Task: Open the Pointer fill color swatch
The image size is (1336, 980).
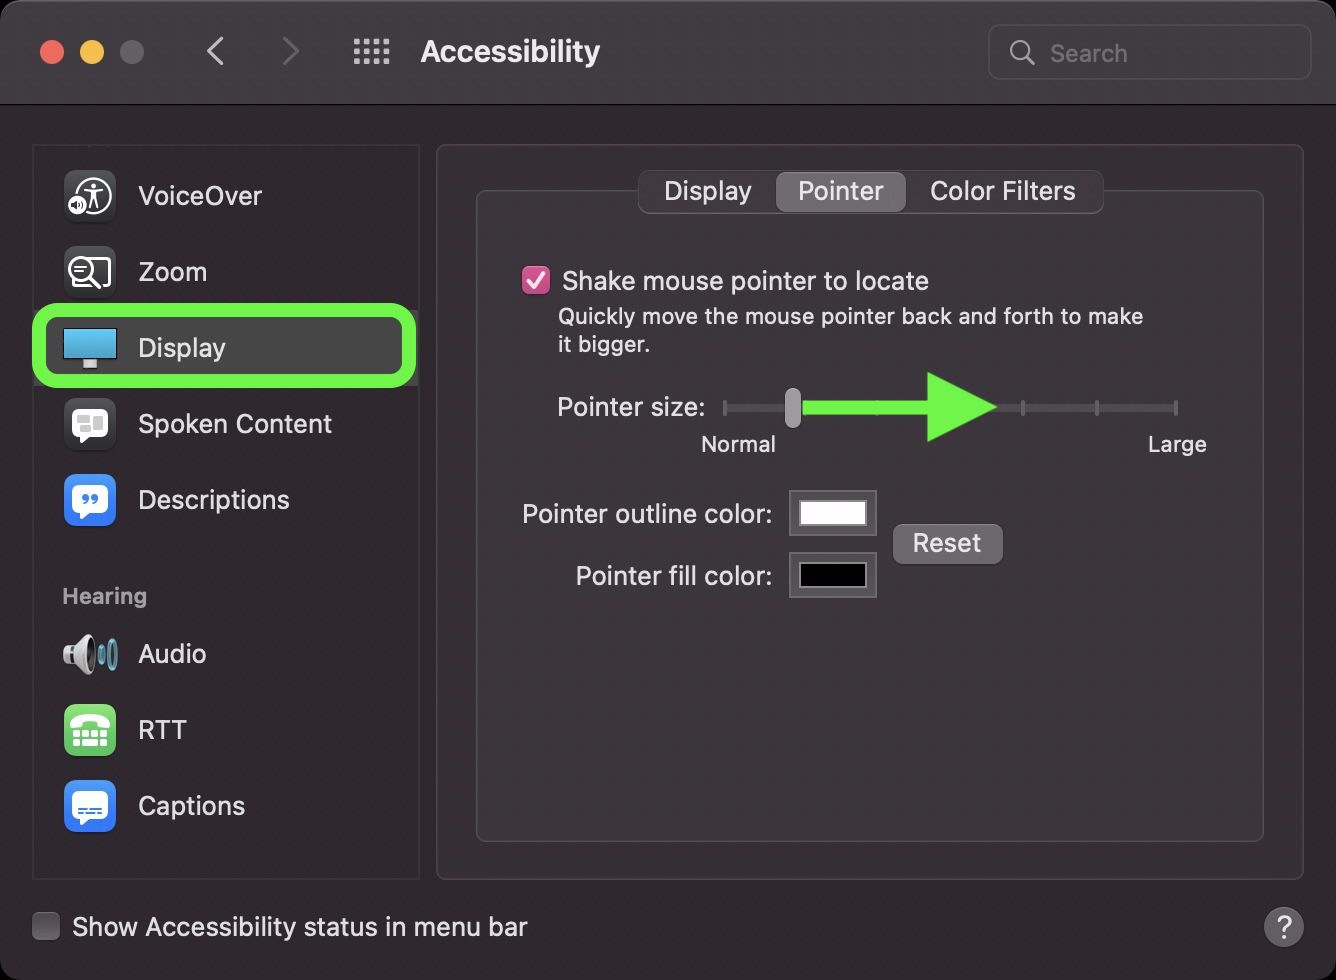Action: pyautogui.click(x=832, y=575)
